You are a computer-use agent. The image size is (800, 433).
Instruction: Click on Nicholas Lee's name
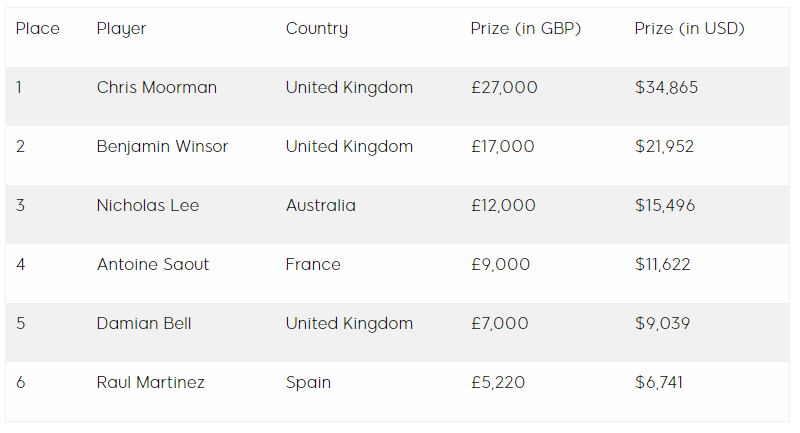tap(147, 206)
